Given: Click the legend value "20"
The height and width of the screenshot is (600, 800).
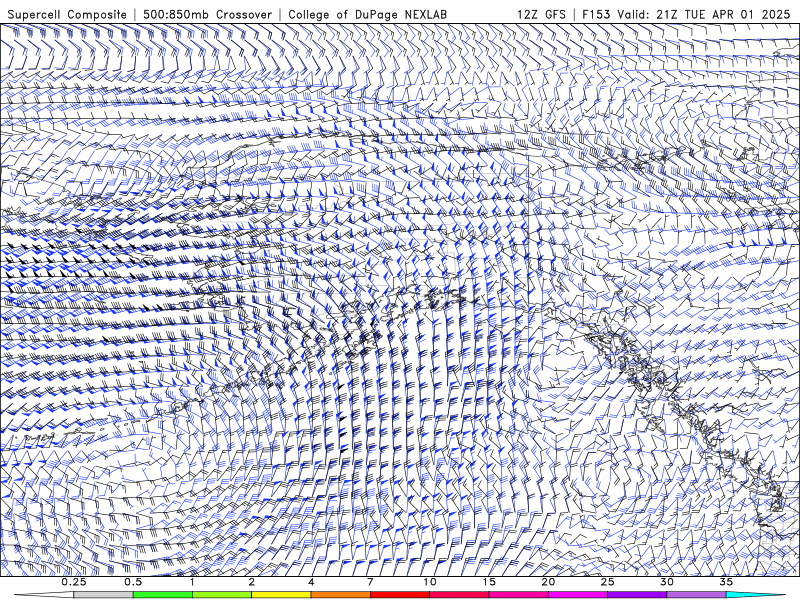Looking at the screenshot, I should pyautogui.click(x=548, y=582).
